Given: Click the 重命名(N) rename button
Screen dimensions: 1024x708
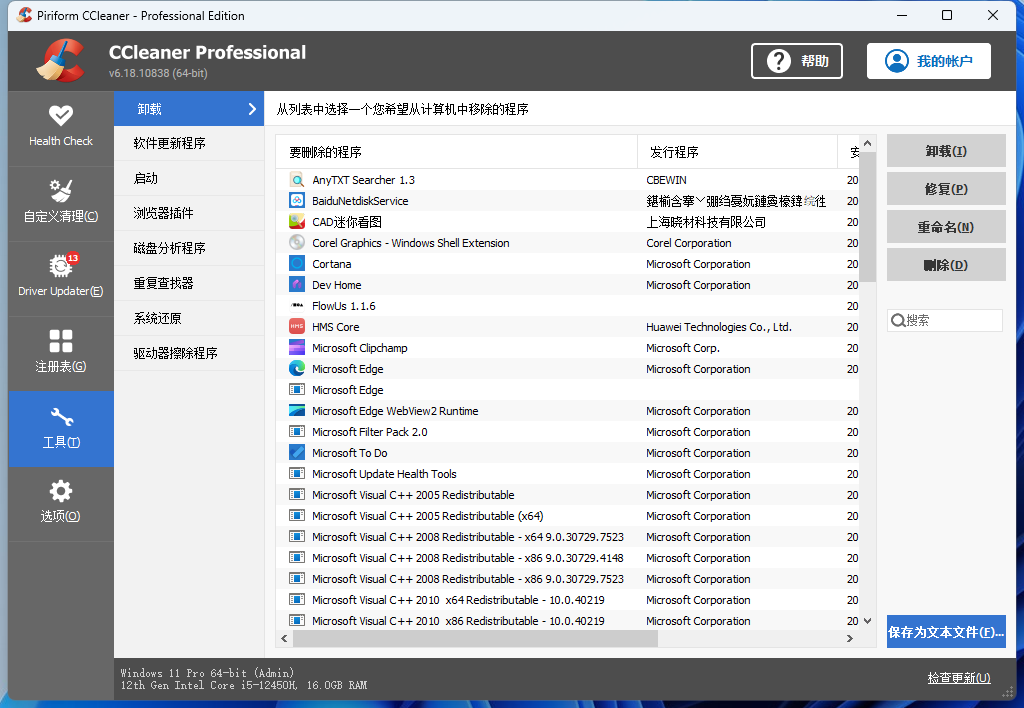Looking at the screenshot, I should click(x=946, y=227).
